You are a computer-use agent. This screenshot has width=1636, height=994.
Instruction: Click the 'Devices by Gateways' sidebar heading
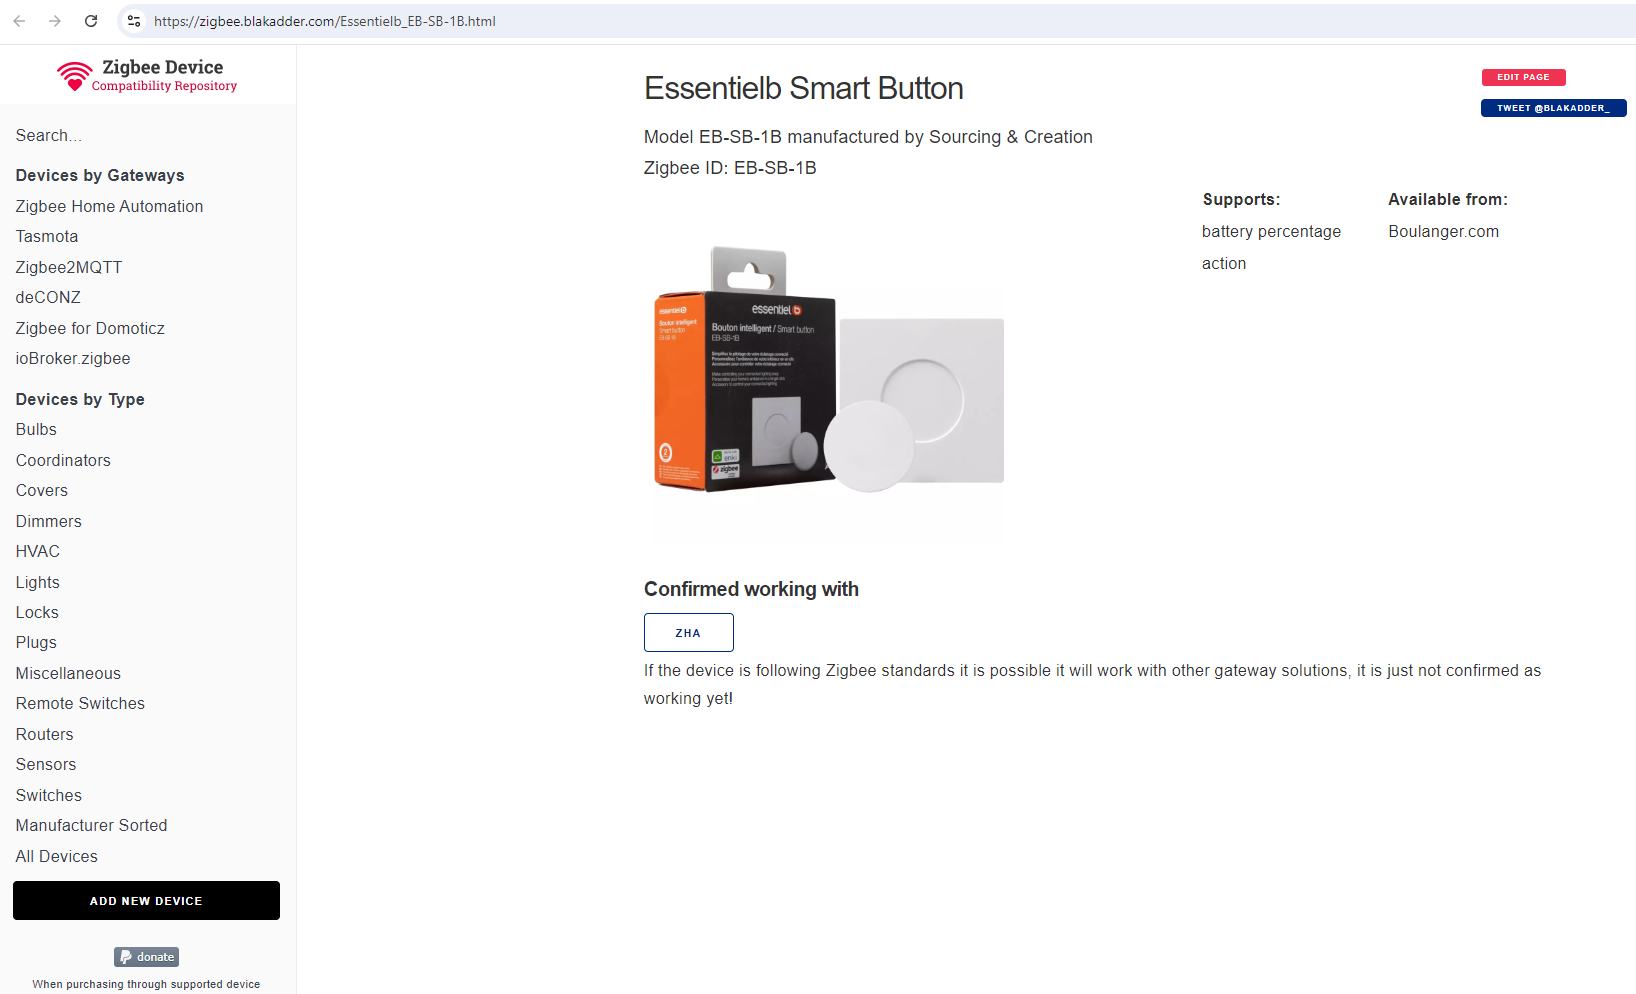point(100,175)
